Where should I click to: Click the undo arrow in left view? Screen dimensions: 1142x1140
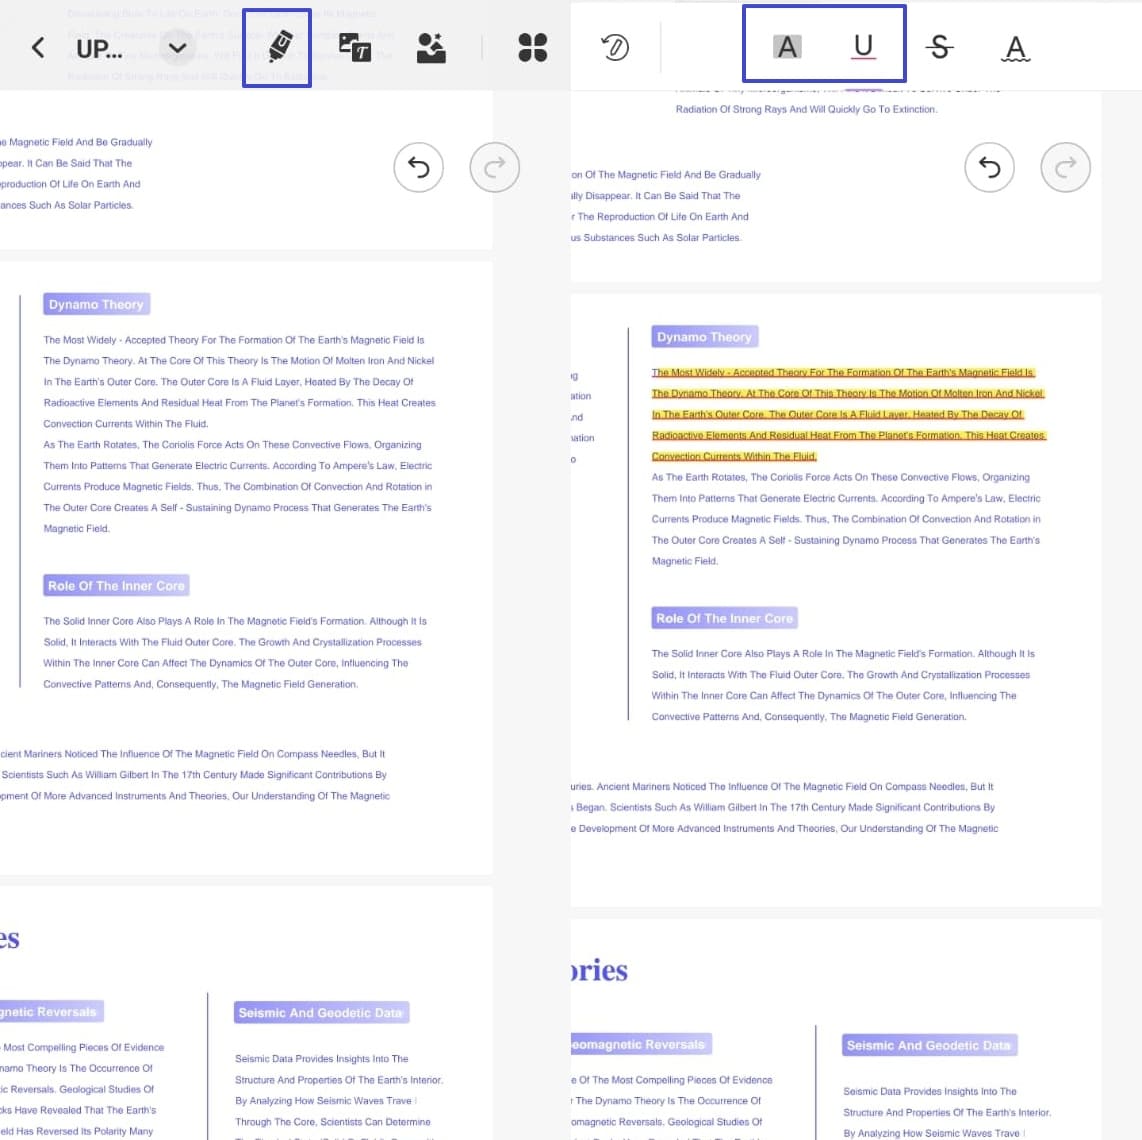pyautogui.click(x=418, y=167)
